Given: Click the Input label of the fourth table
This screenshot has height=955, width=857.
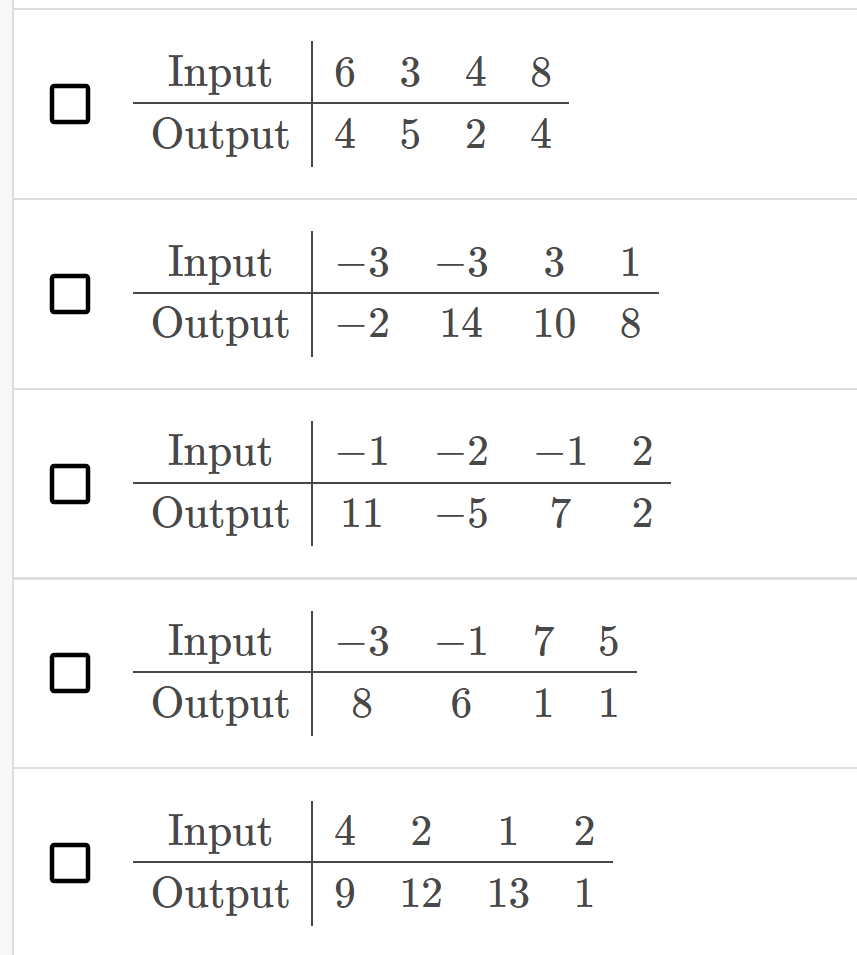Looking at the screenshot, I should point(220,642).
